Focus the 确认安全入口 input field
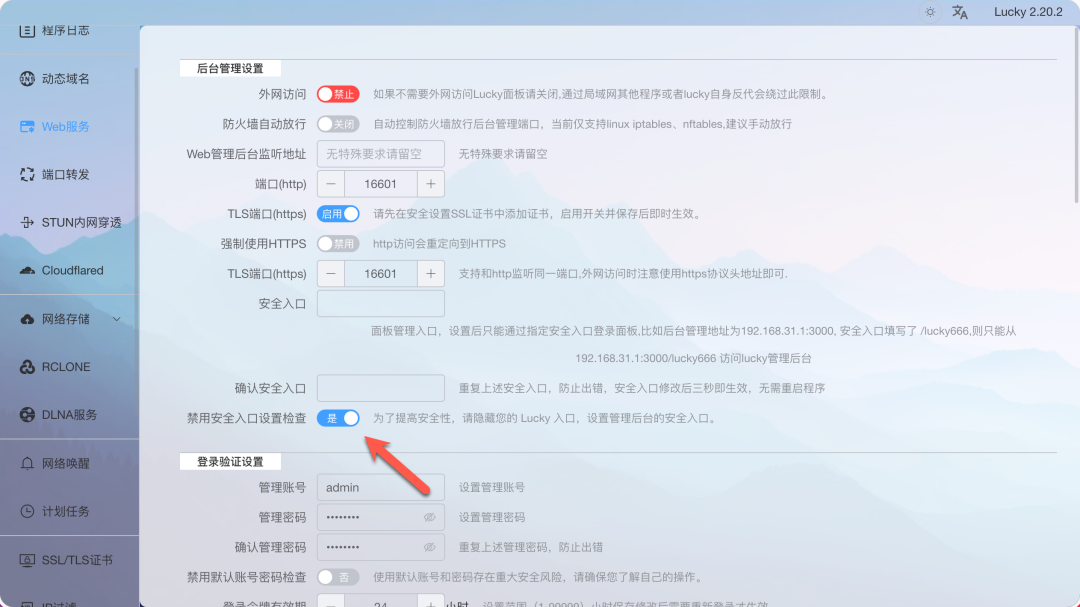The height and width of the screenshot is (607, 1080). 380,388
